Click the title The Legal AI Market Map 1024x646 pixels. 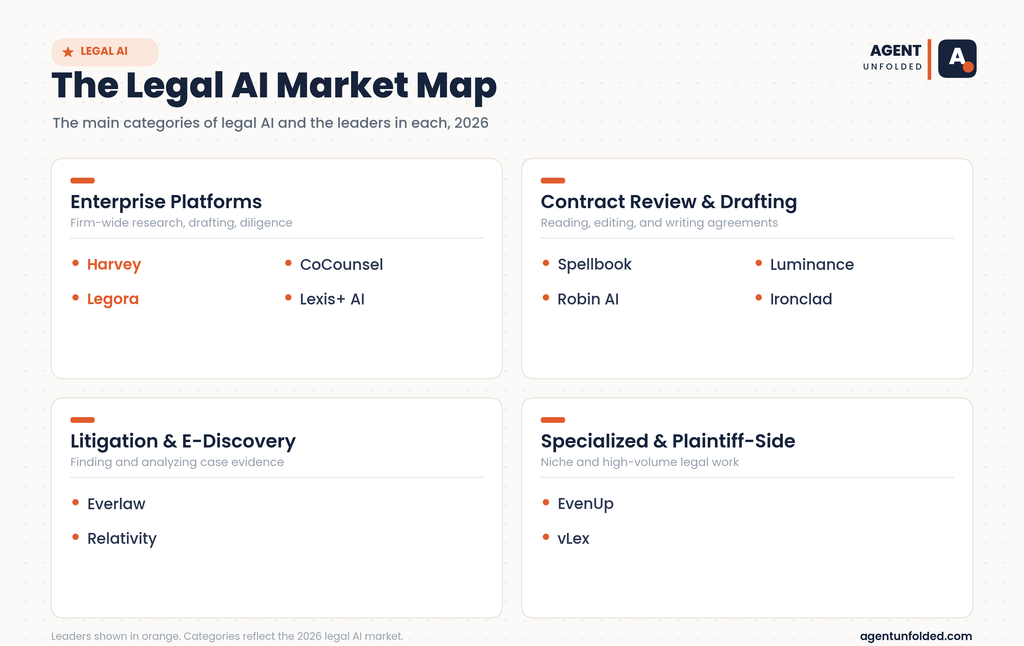tap(274, 86)
